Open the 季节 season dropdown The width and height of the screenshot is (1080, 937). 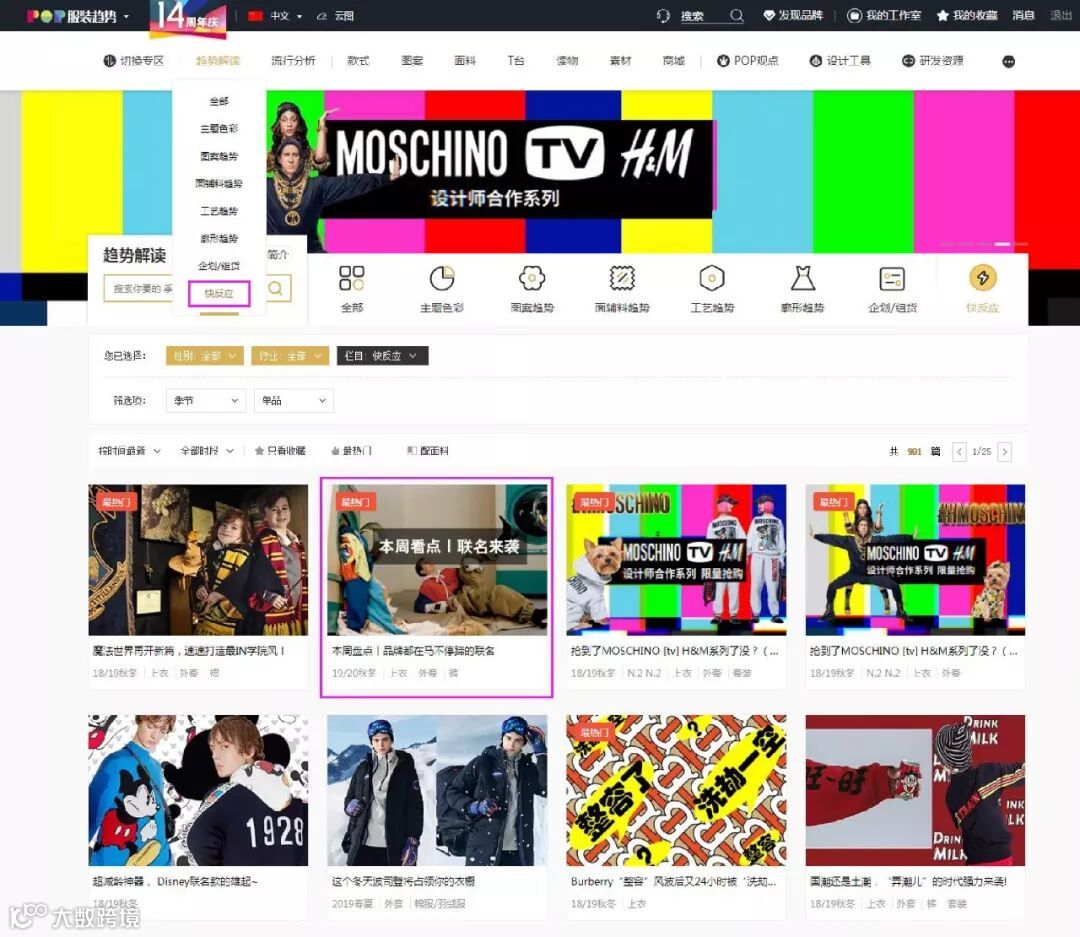206,400
